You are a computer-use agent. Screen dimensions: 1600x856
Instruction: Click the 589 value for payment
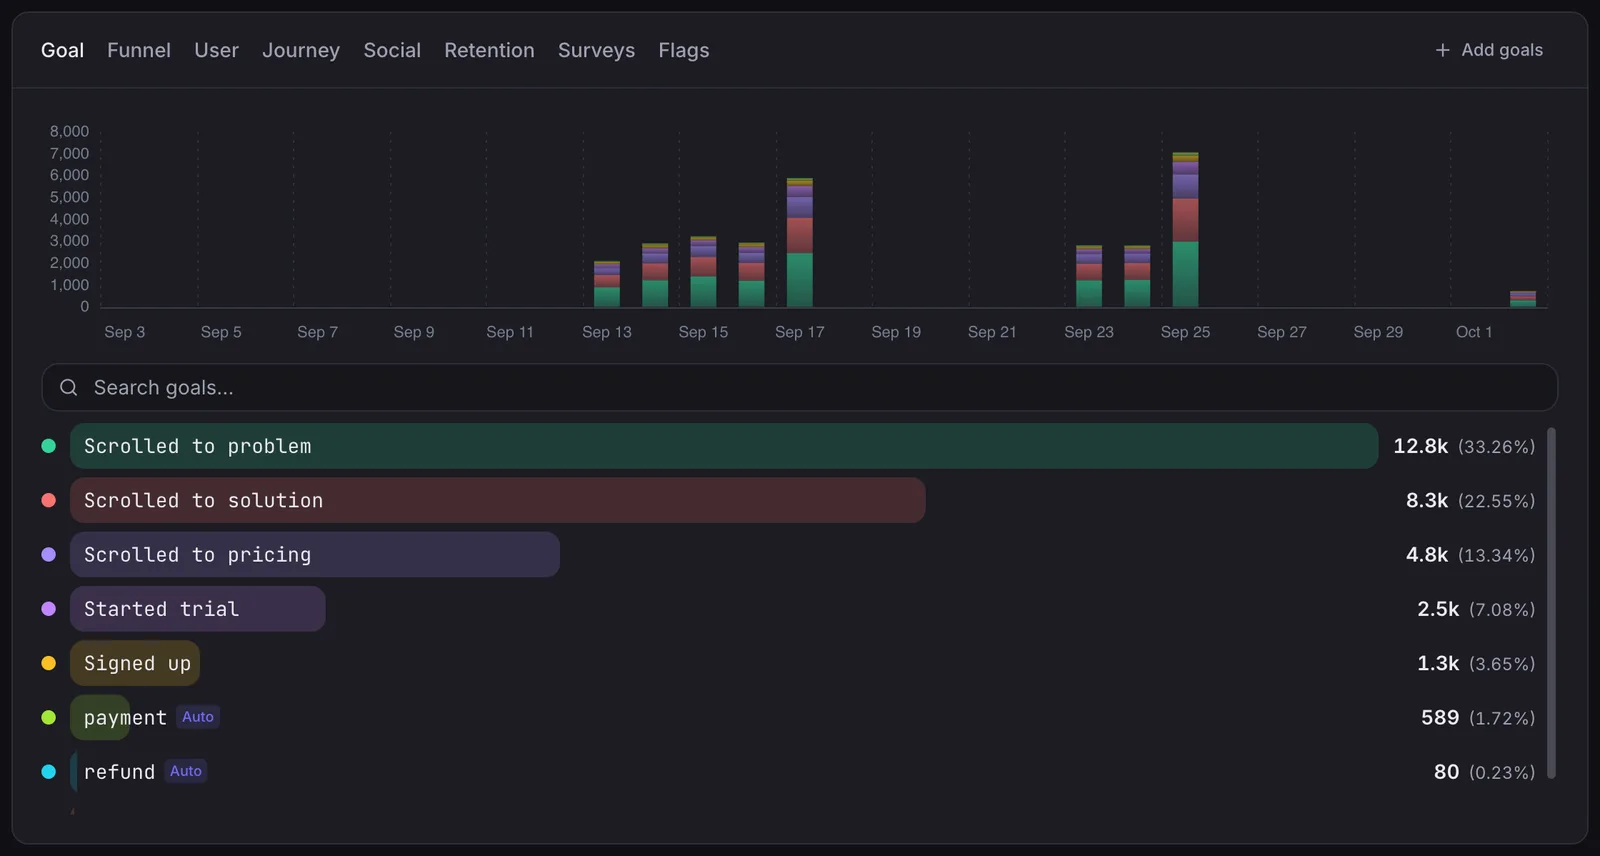point(1440,717)
